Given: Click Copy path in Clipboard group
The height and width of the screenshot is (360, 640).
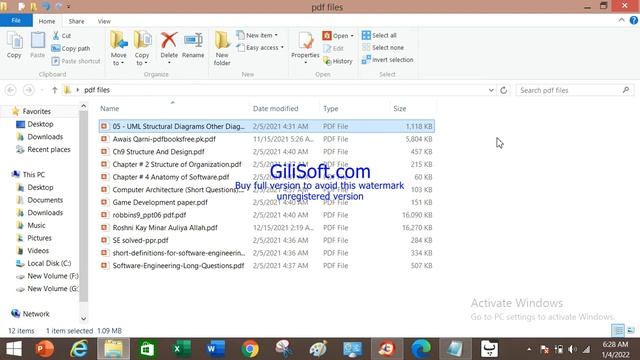Looking at the screenshot, I should coord(71,49).
